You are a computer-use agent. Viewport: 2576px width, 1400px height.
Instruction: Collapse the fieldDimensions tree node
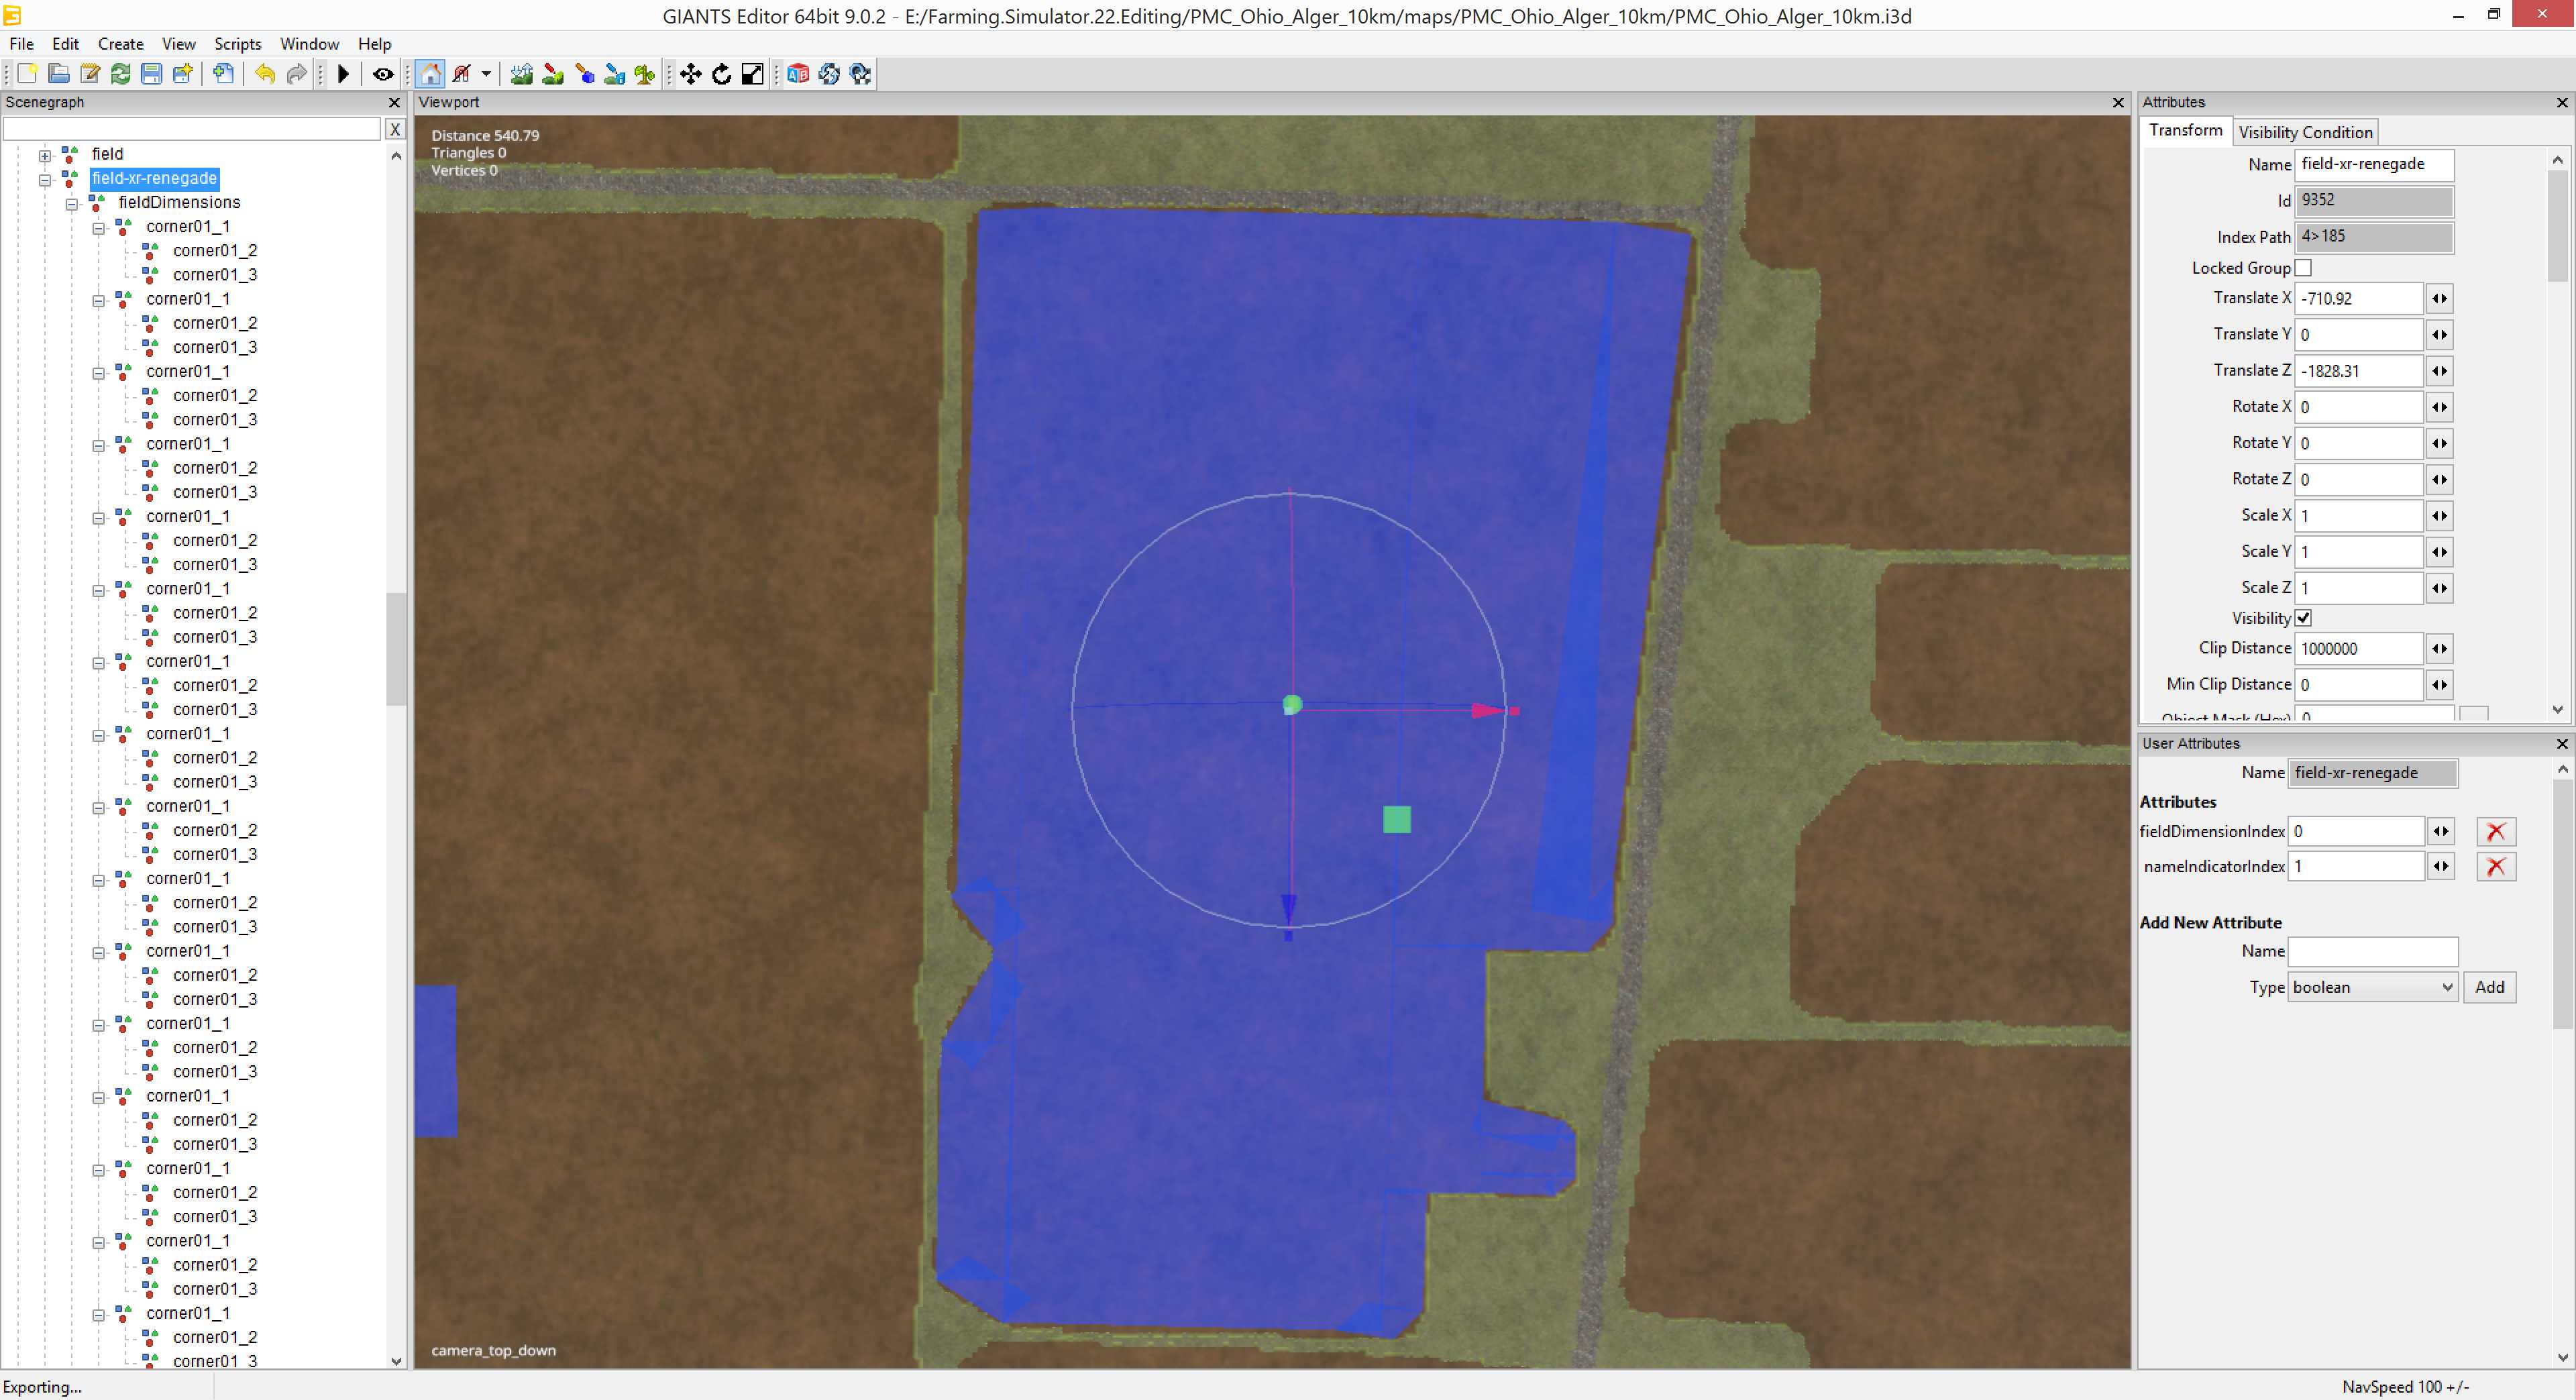[72, 204]
